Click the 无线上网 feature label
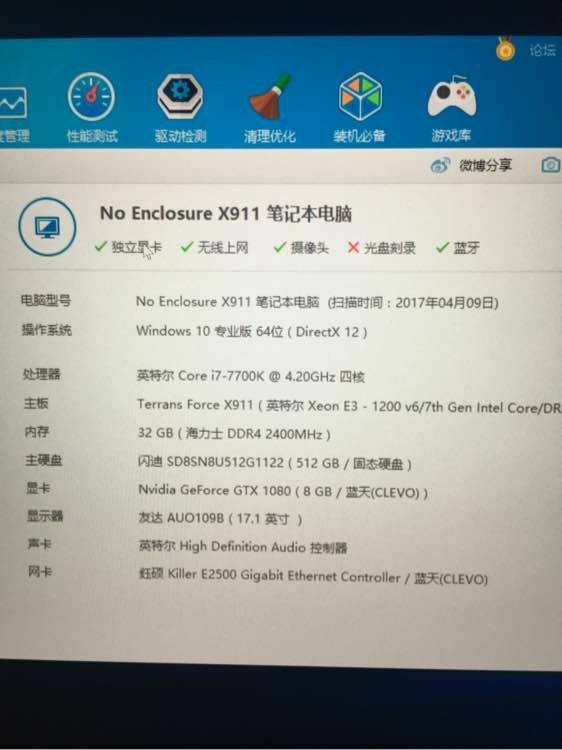This screenshot has height=750, width=562. pyautogui.click(x=223, y=248)
